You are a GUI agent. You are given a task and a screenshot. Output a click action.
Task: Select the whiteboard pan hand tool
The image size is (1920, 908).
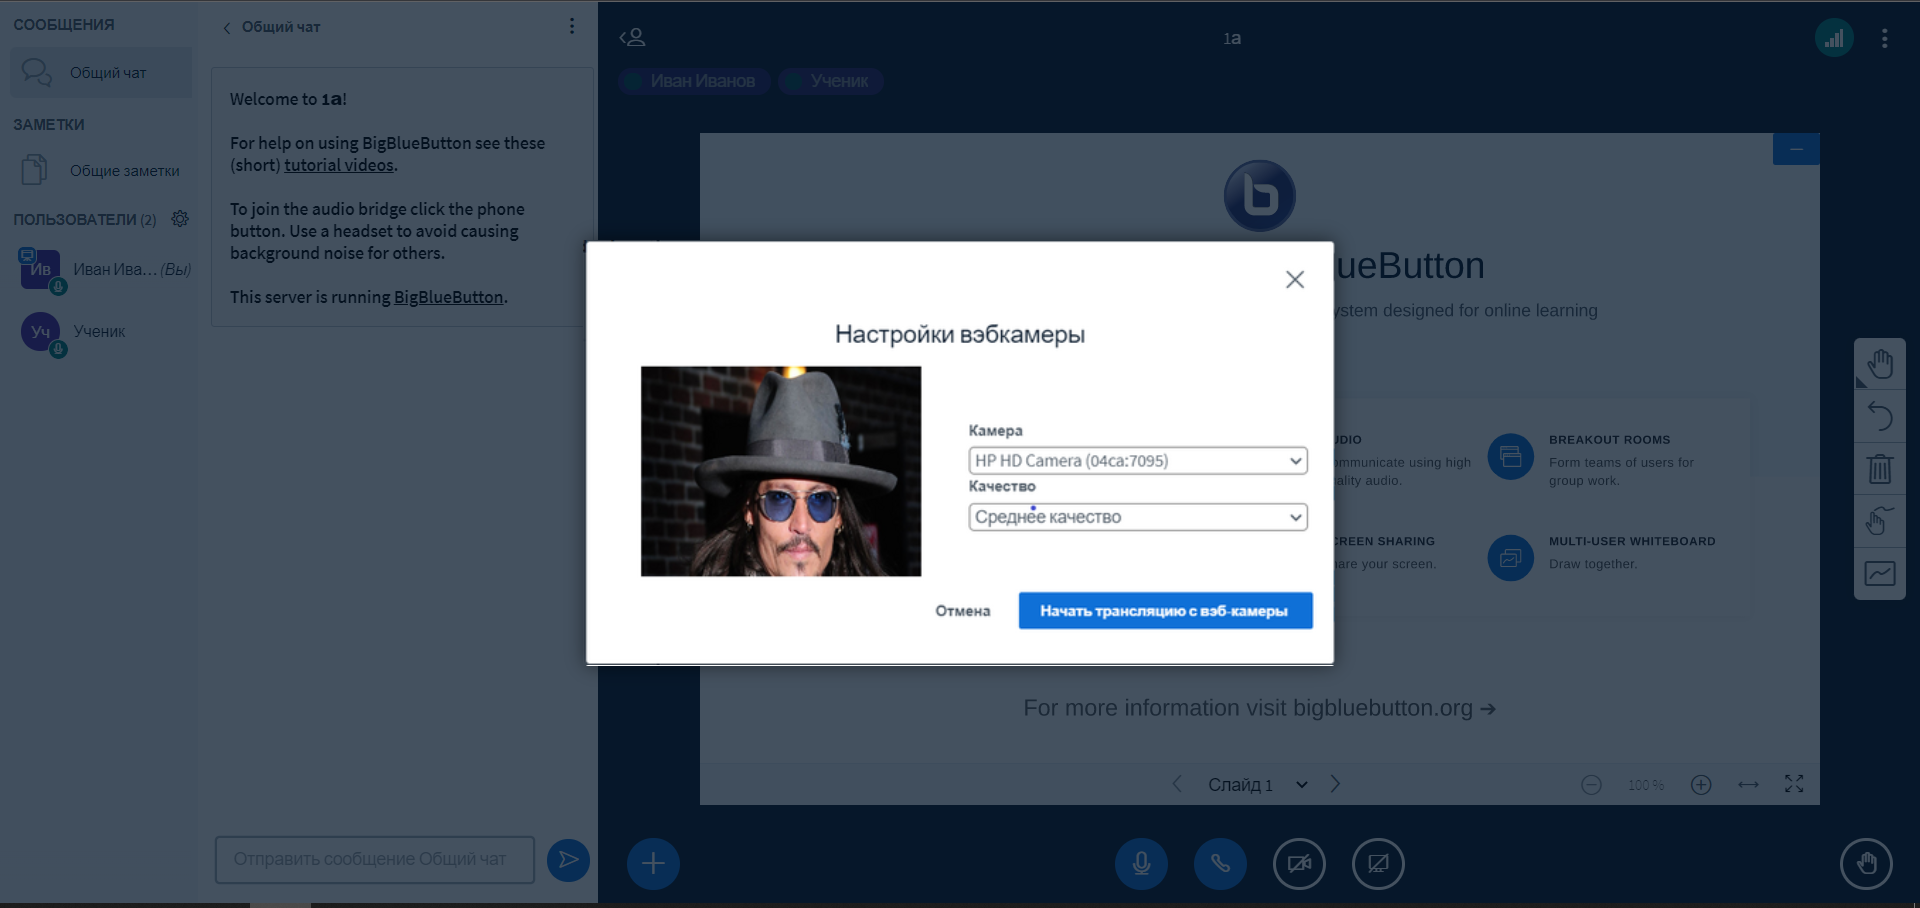pyautogui.click(x=1880, y=364)
